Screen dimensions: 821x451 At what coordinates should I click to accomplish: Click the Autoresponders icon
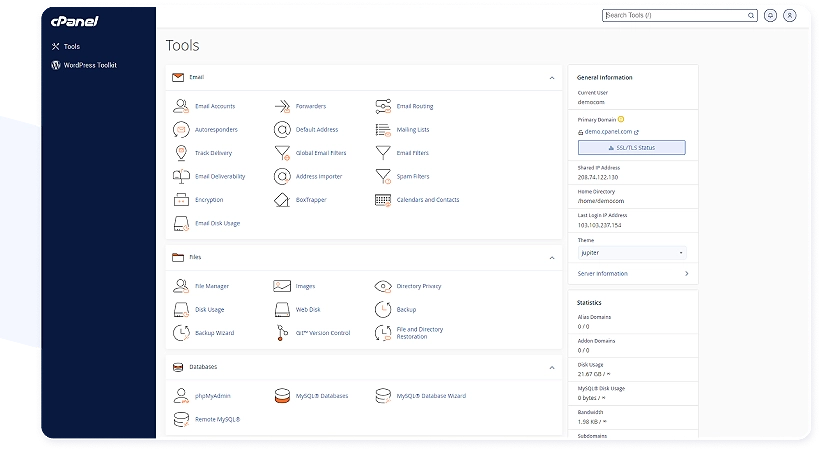point(181,130)
